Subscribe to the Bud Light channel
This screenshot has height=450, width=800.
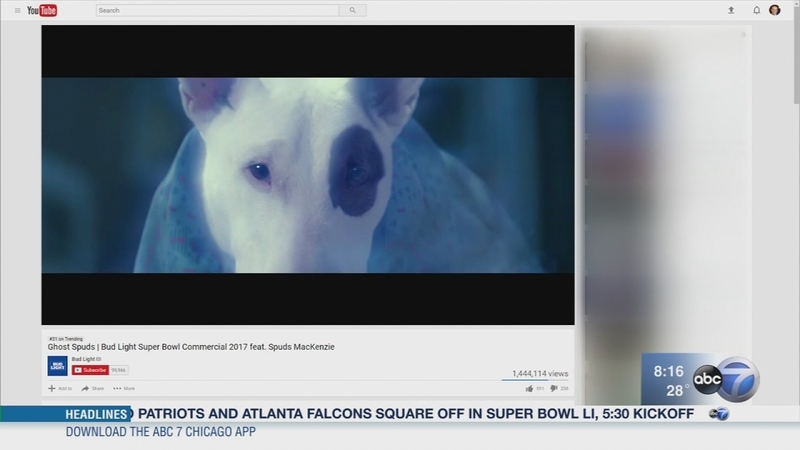90,370
